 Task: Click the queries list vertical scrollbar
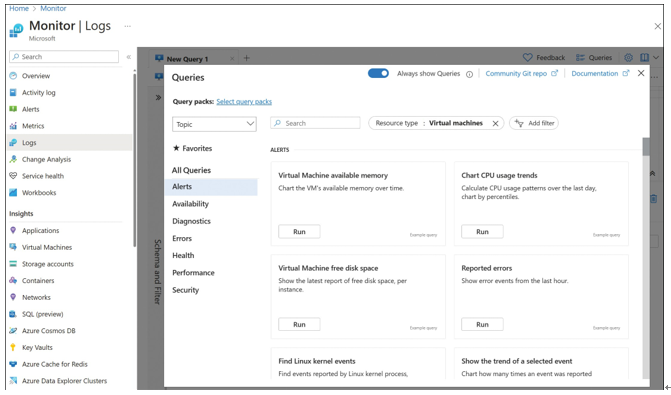point(646,258)
